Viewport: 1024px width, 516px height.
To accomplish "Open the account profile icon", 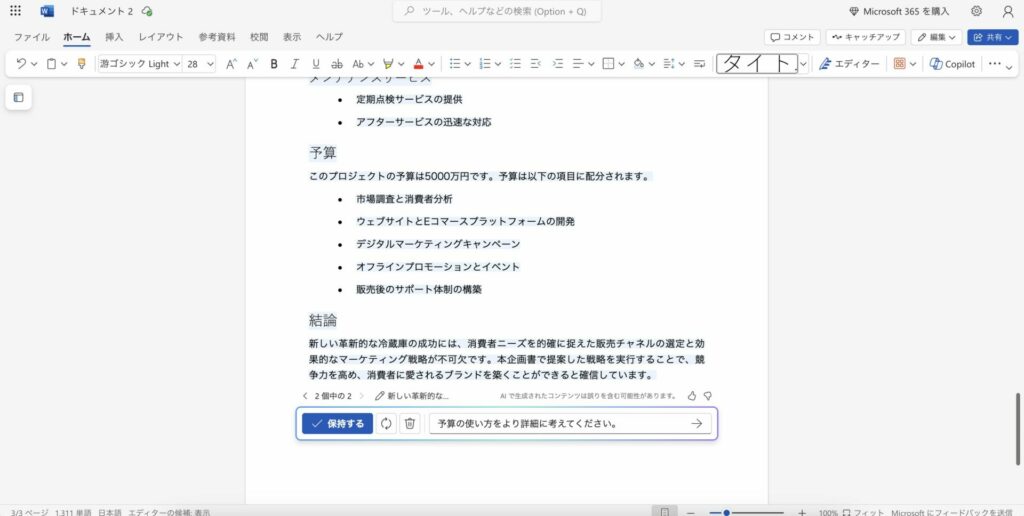I will 1008,11.
